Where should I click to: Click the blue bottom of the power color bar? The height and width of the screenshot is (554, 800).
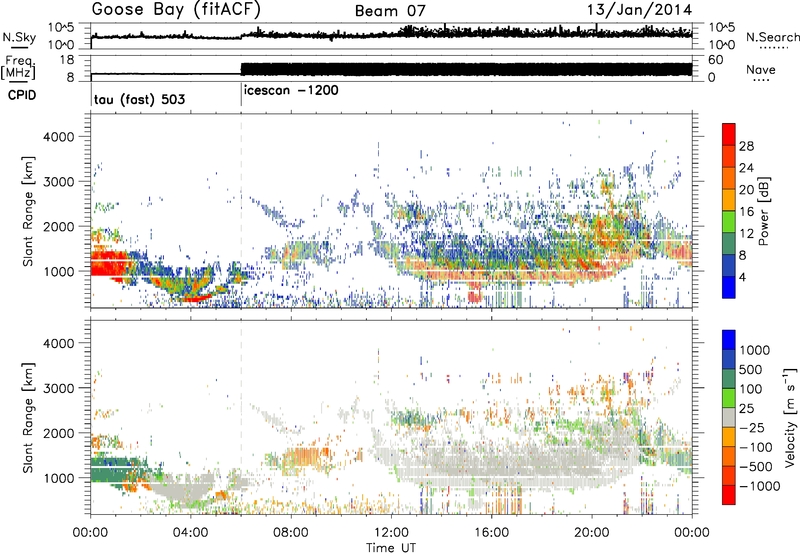[729, 287]
